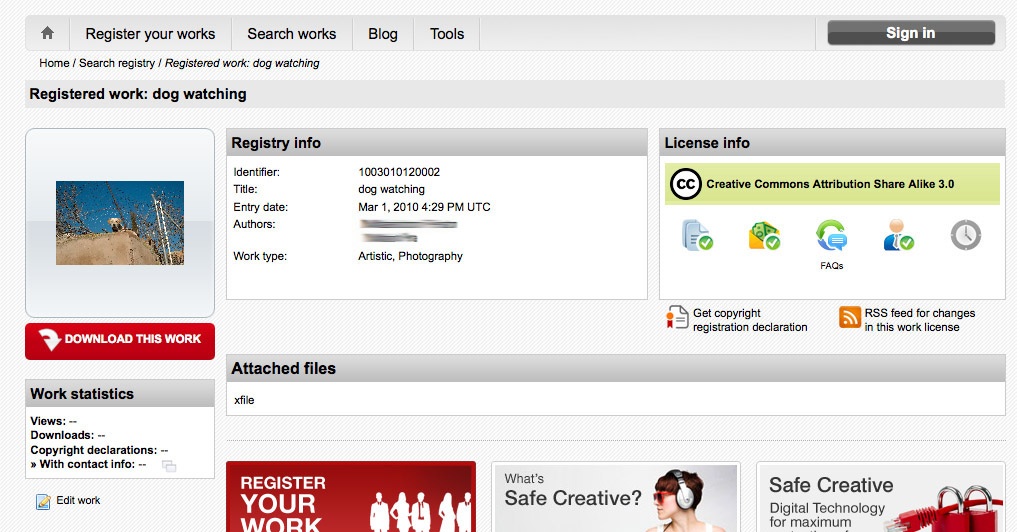This screenshot has width=1017, height=532.
Task: Click the Edit work pencil icon
Action: [x=43, y=501]
